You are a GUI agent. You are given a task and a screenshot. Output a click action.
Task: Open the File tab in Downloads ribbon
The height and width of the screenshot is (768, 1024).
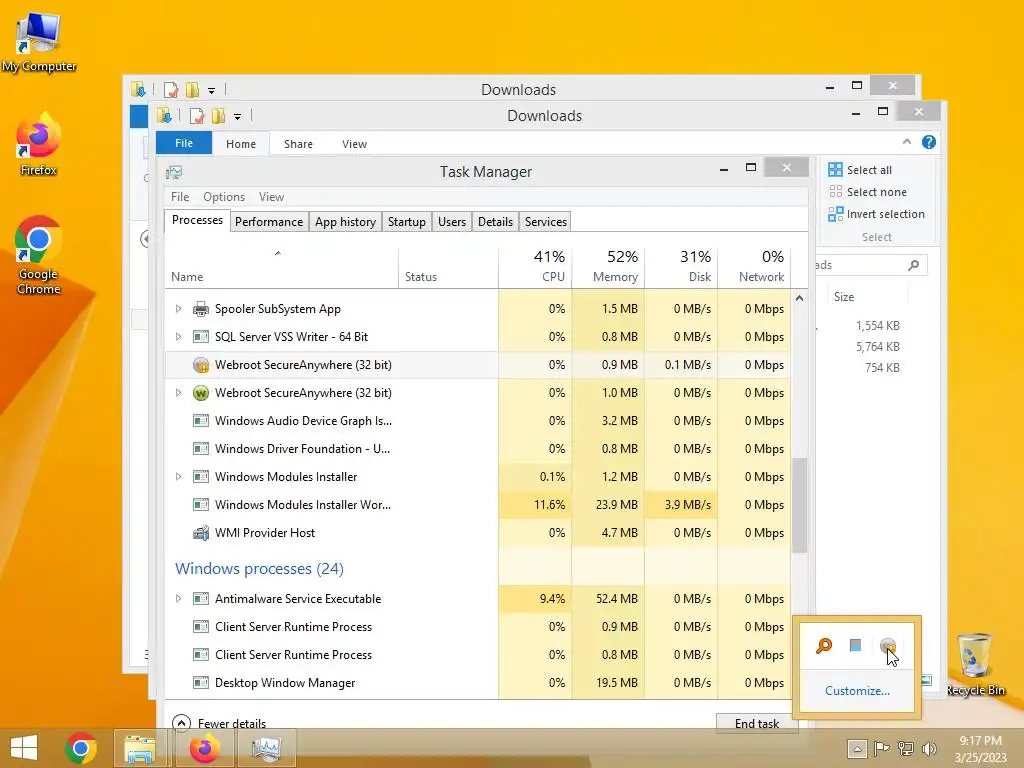click(x=184, y=143)
